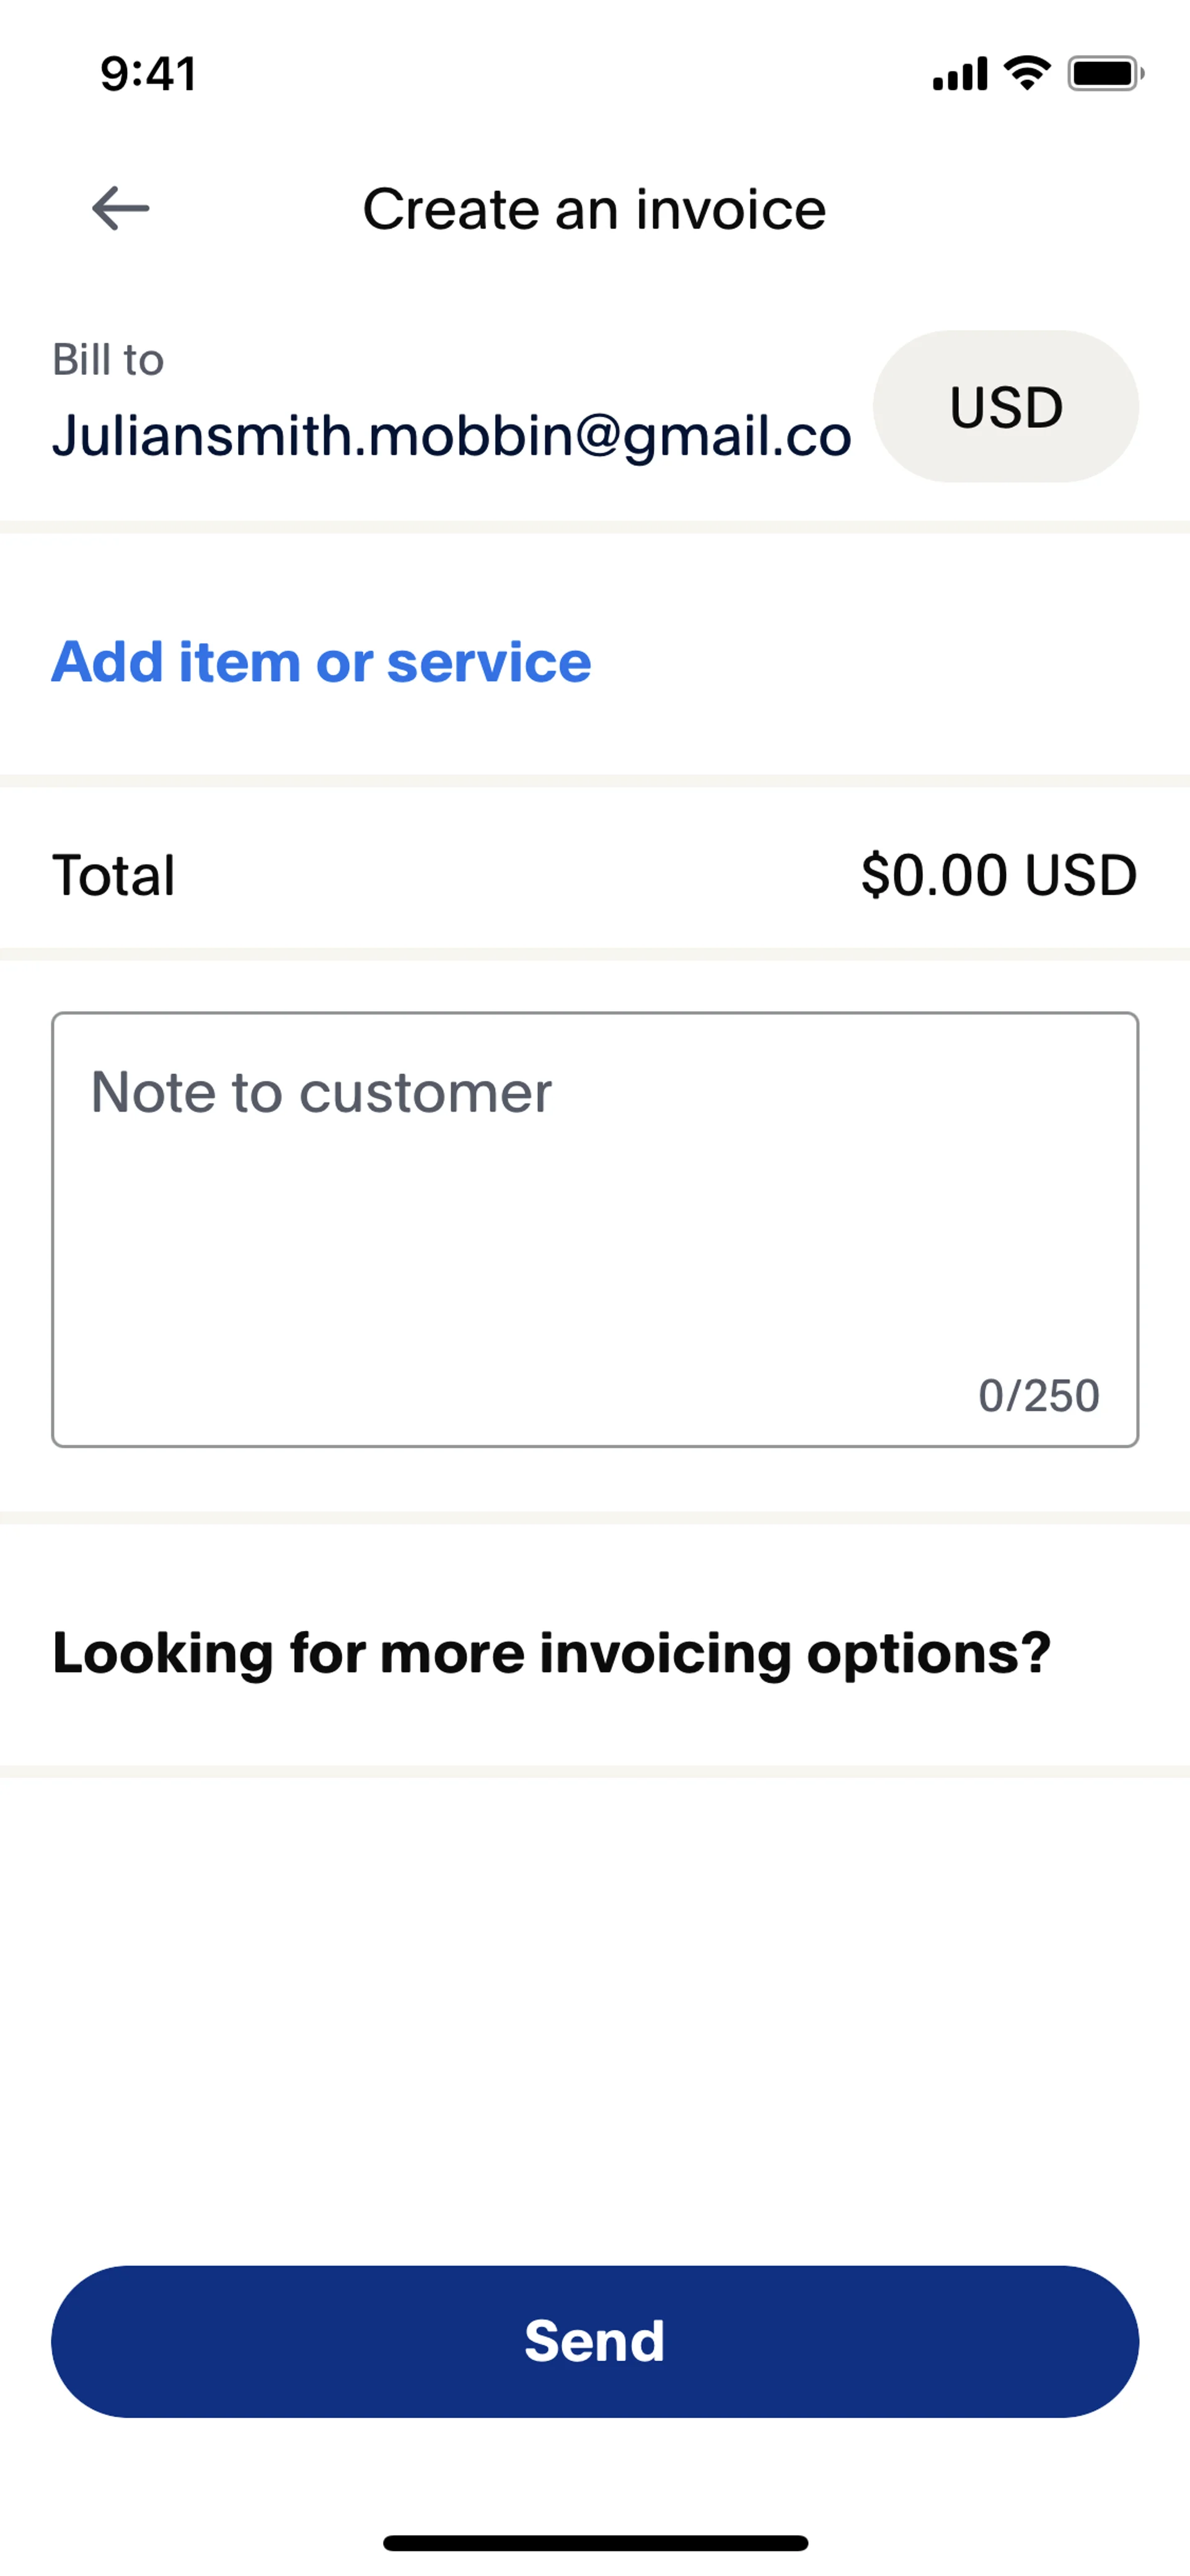Tap 'Add item or service' link
This screenshot has height=2576, width=1190.
tap(321, 662)
